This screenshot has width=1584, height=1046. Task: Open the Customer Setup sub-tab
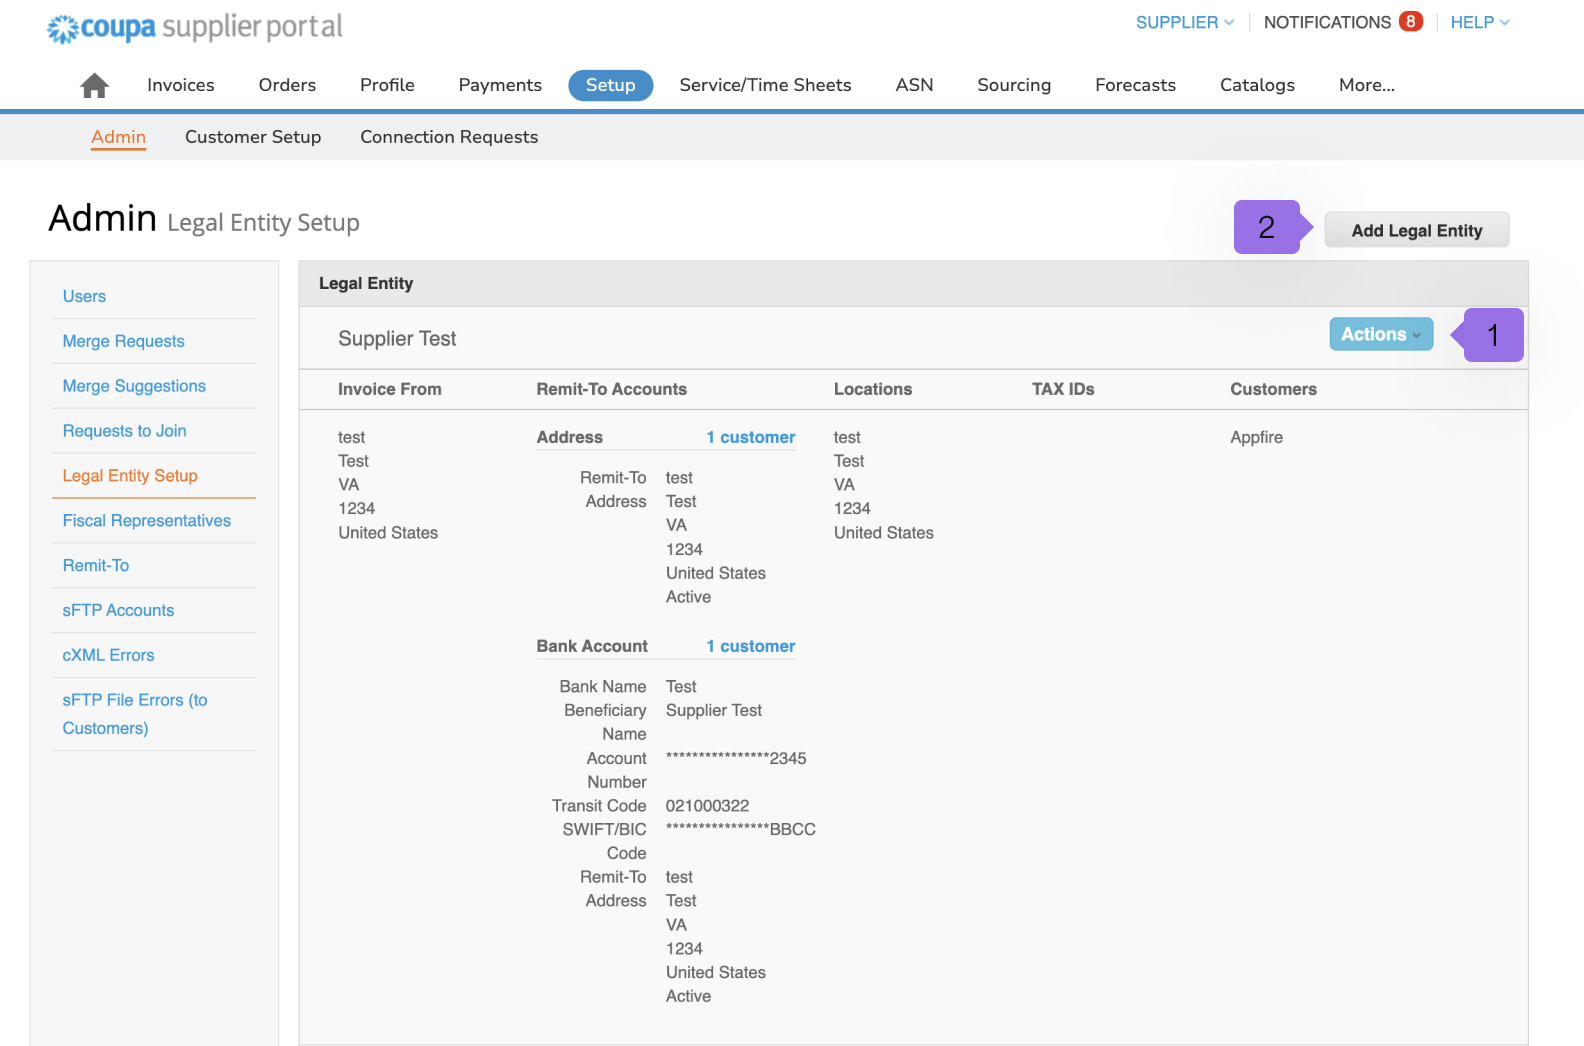pyautogui.click(x=253, y=137)
